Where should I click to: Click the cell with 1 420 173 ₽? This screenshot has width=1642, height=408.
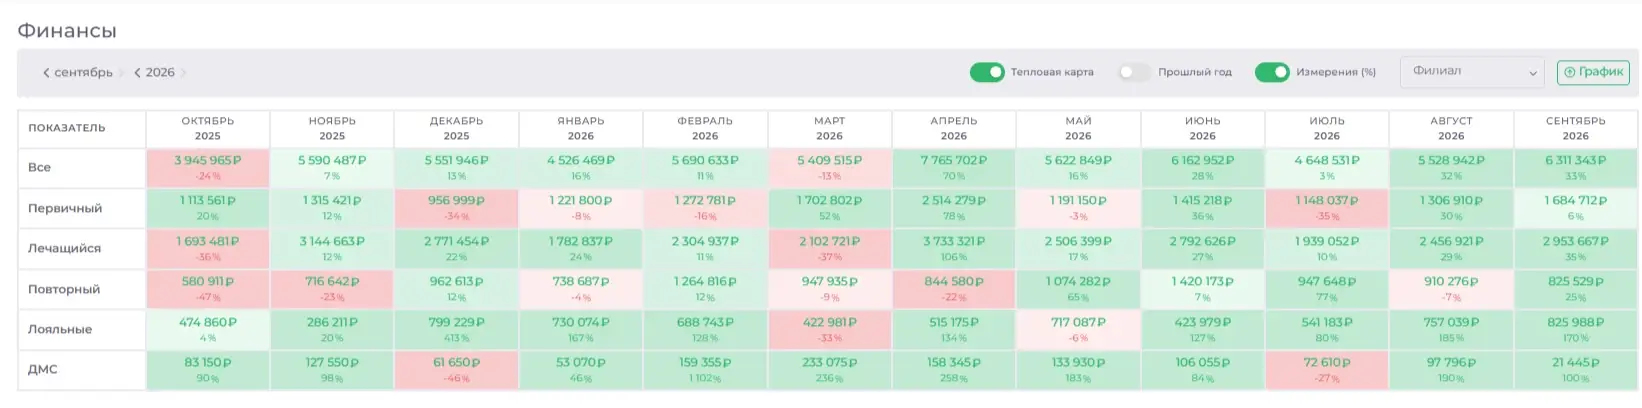[x=1203, y=289]
